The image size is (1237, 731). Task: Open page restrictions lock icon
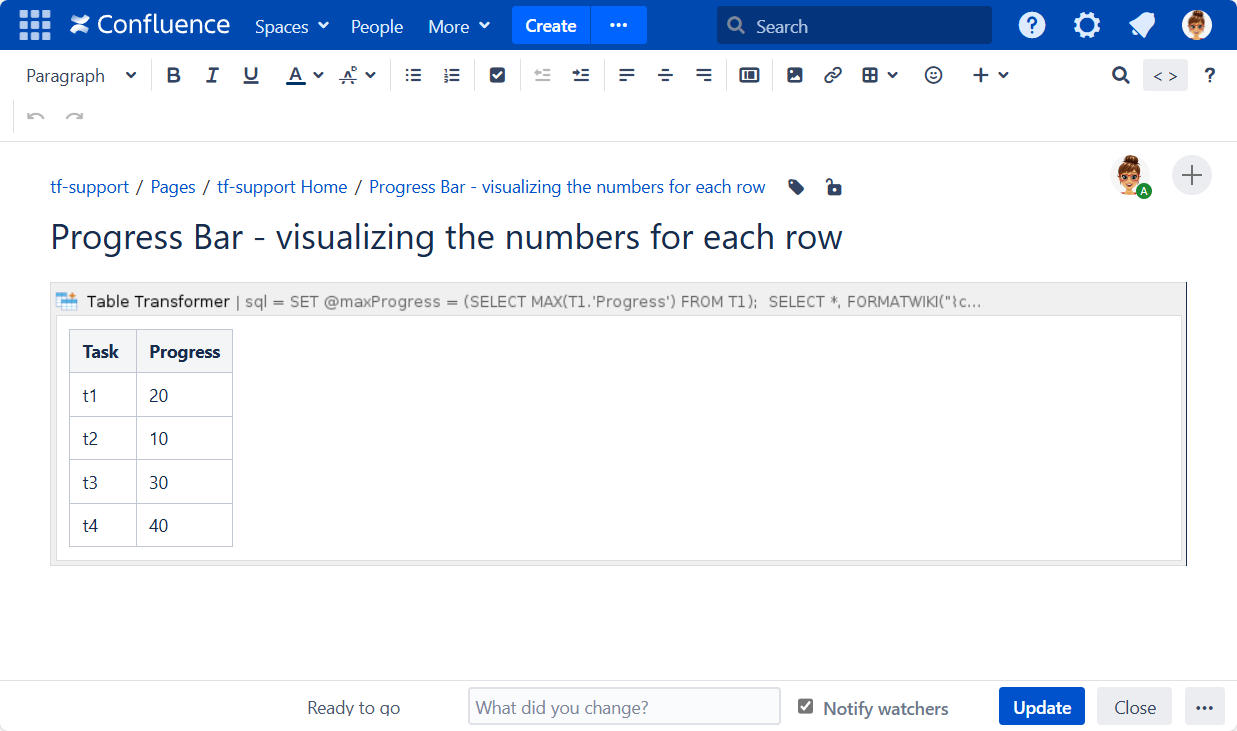(833, 187)
